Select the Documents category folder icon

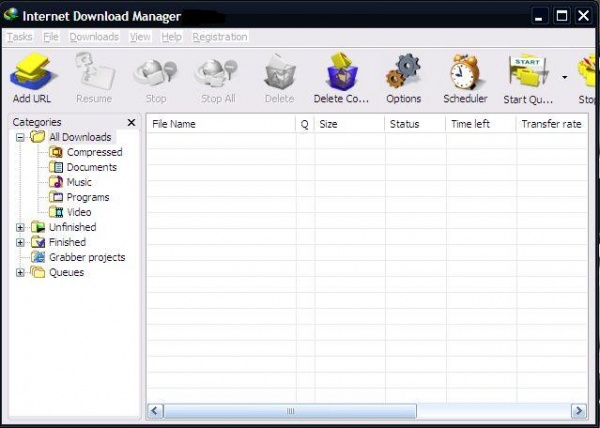tap(56, 167)
